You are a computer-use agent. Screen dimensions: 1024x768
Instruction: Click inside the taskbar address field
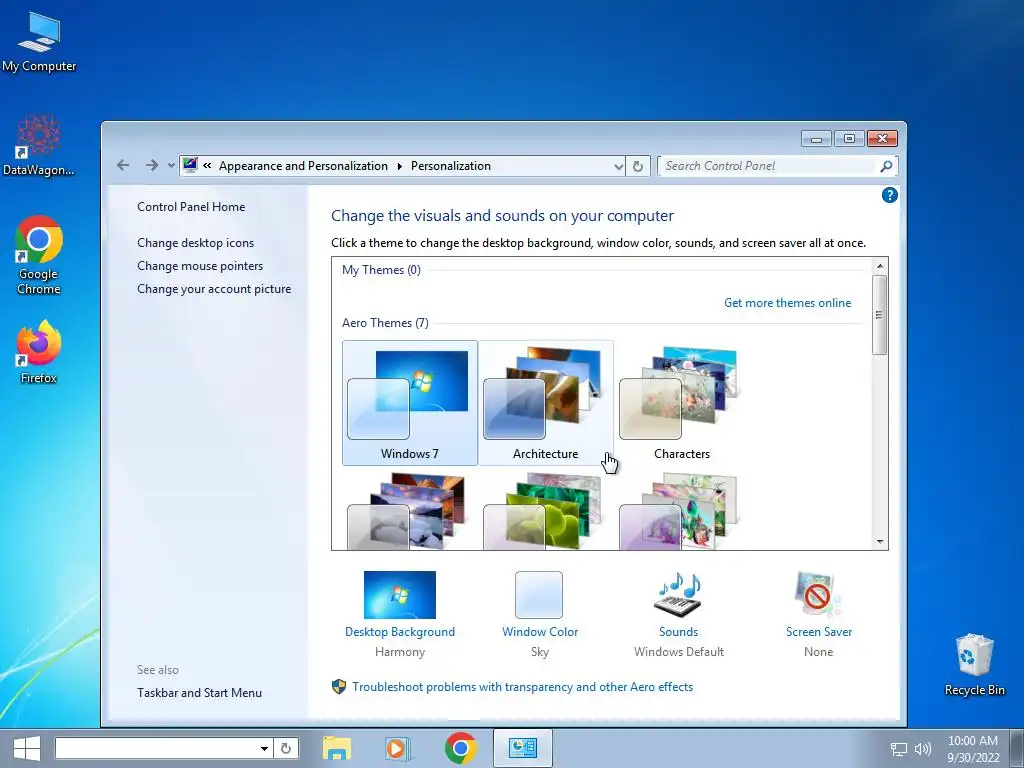click(155, 748)
